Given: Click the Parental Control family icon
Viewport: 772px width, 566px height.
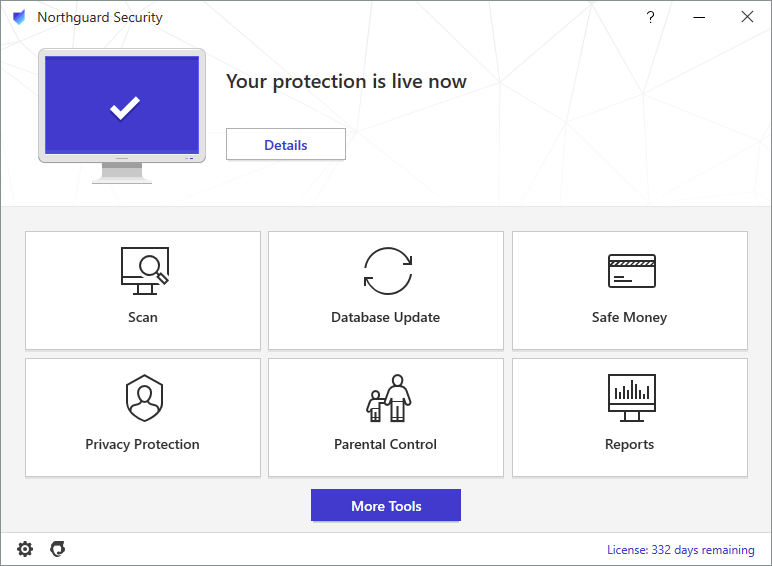Looking at the screenshot, I should pos(387,398).
